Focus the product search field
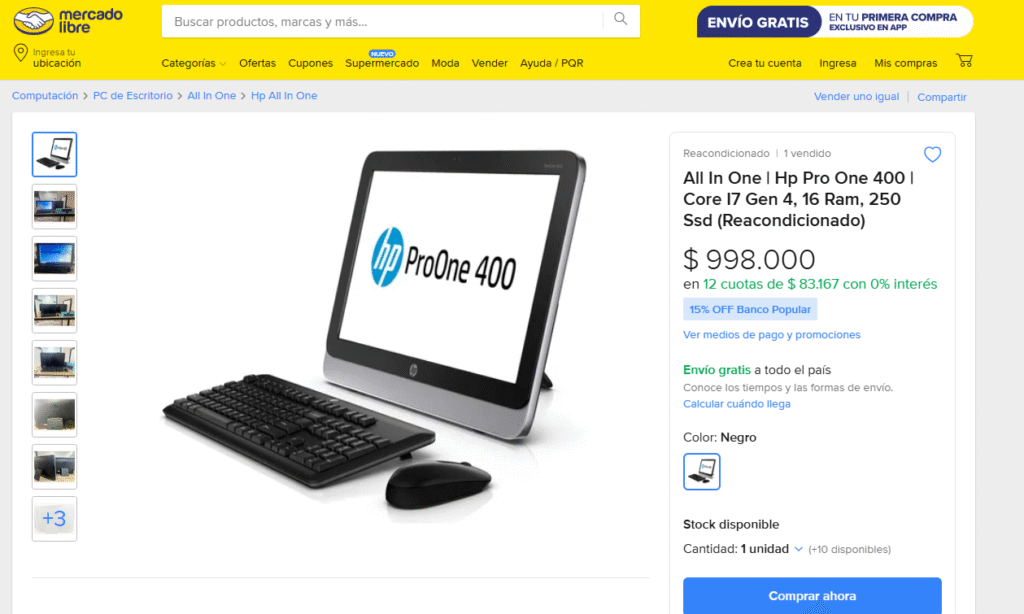The width and height of the screenshot is (1024, 614). click(x=382, y=22)
